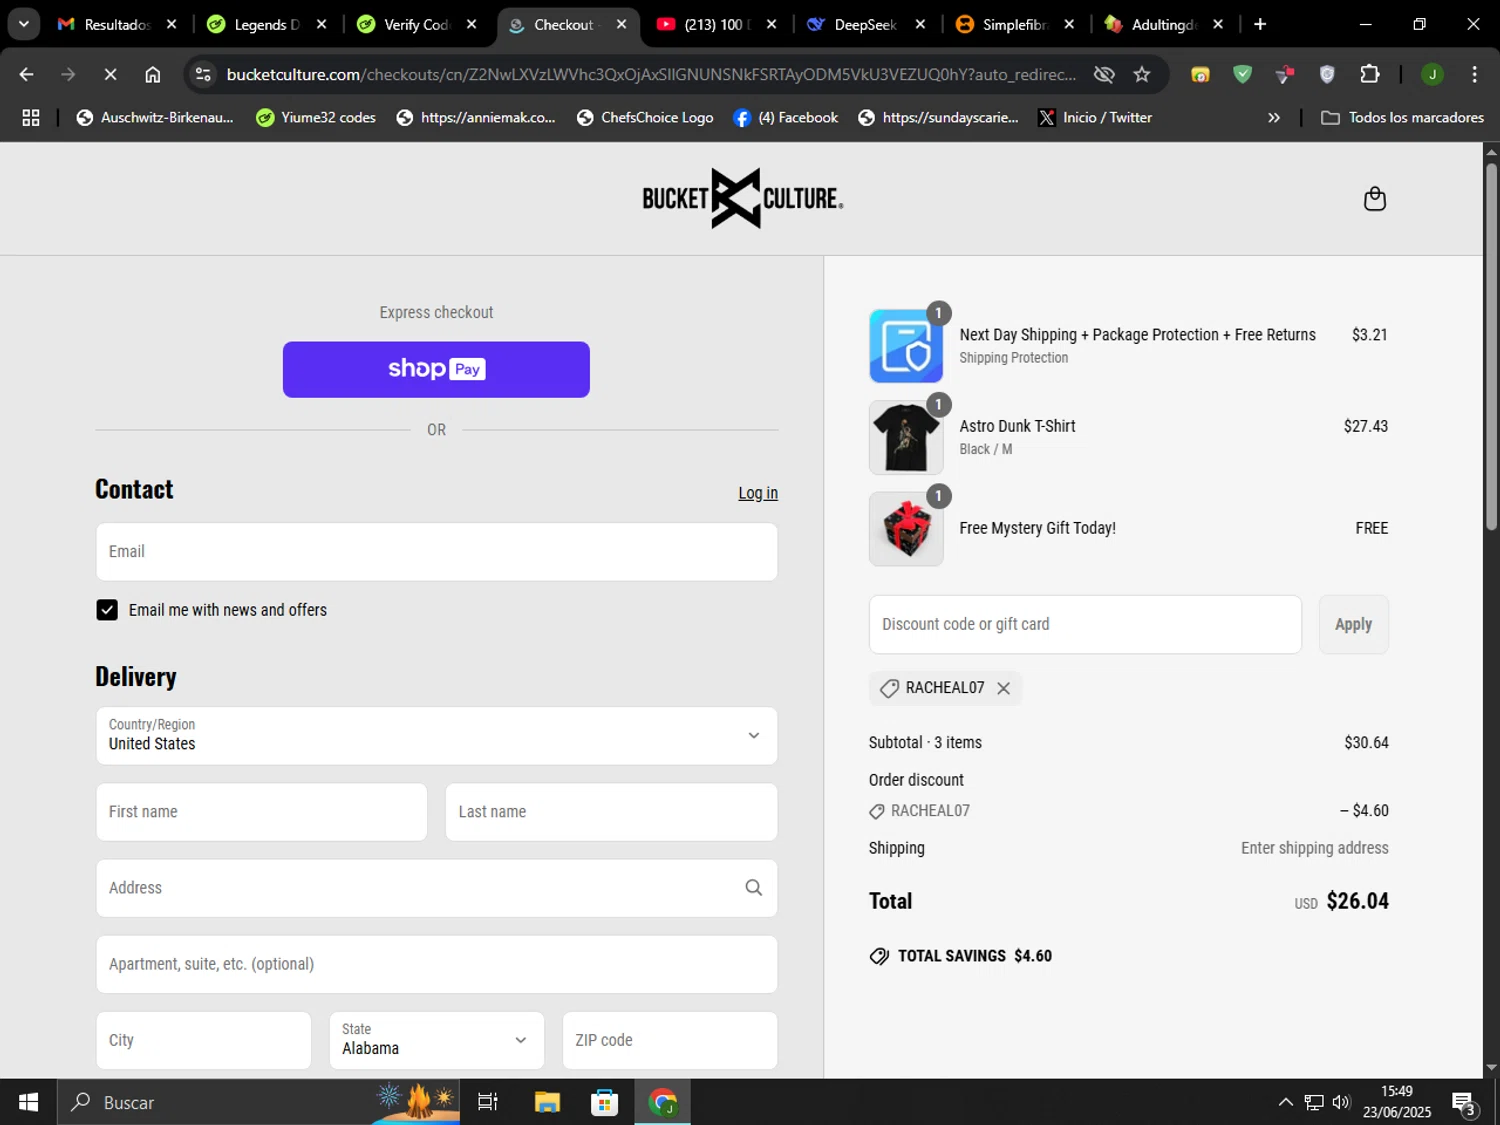Open the Inicio / Twitter bookmark
1500x1125 pixels.
tap(1095, 118)
